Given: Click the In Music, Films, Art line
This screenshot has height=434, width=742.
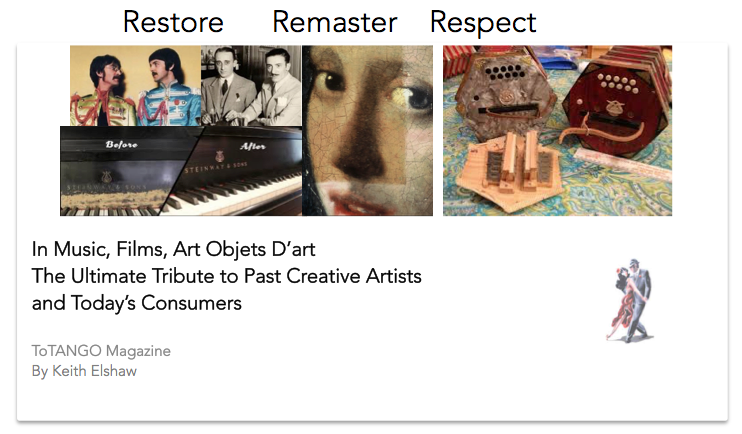Looking at the screenshot, I should [x=173, y=249].
